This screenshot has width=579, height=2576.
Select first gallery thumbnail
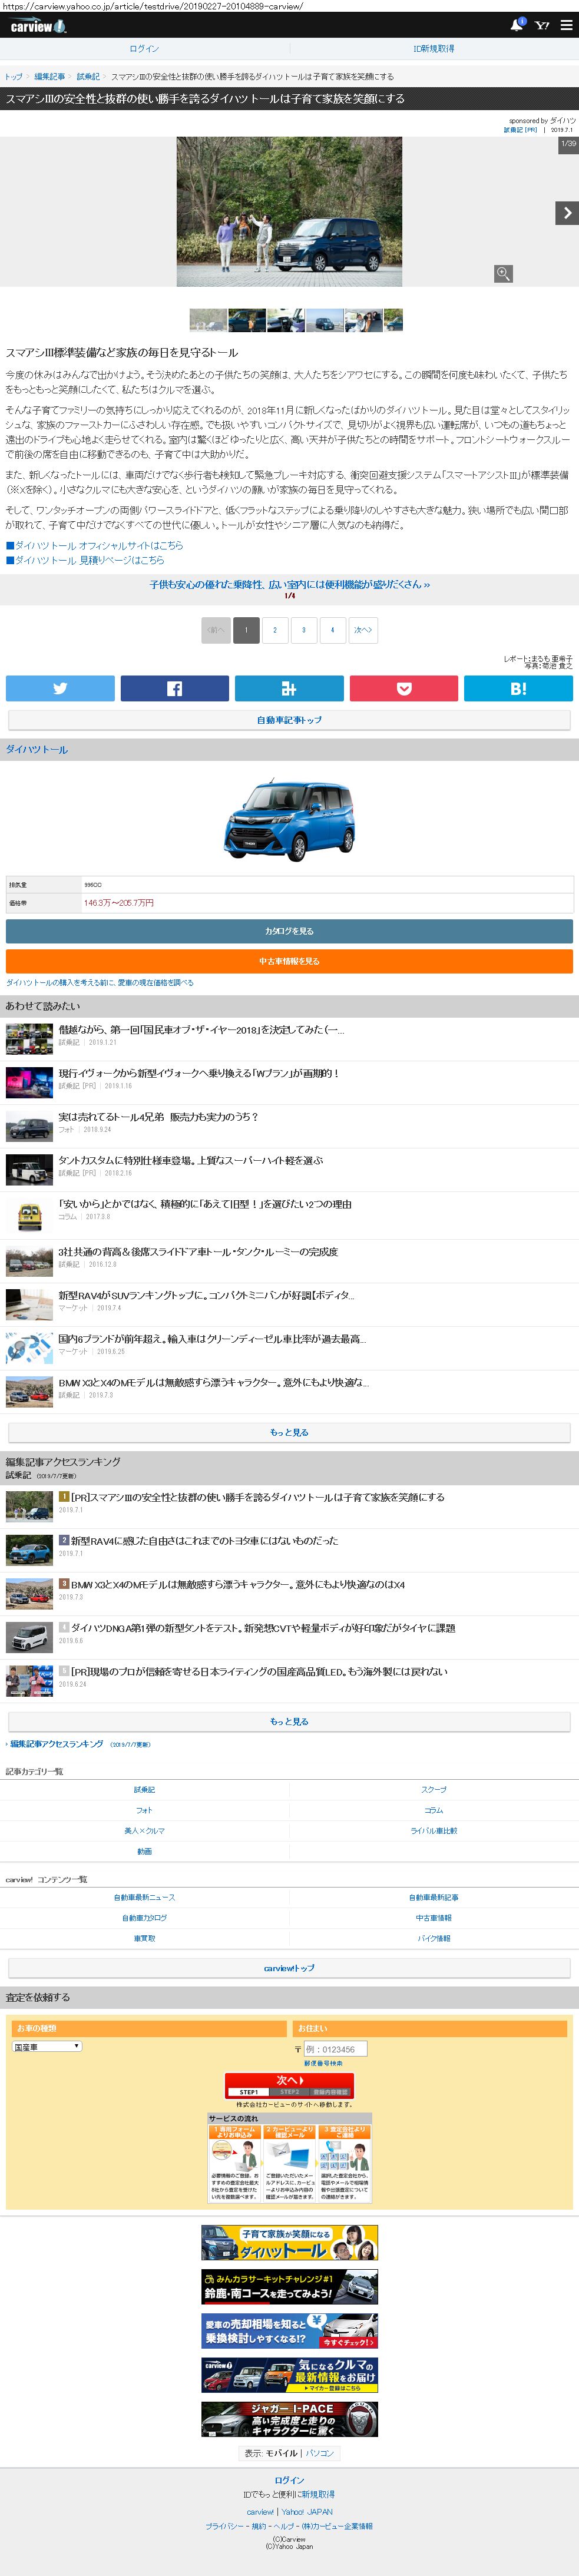pyautogui.click(x=208, y=320)
